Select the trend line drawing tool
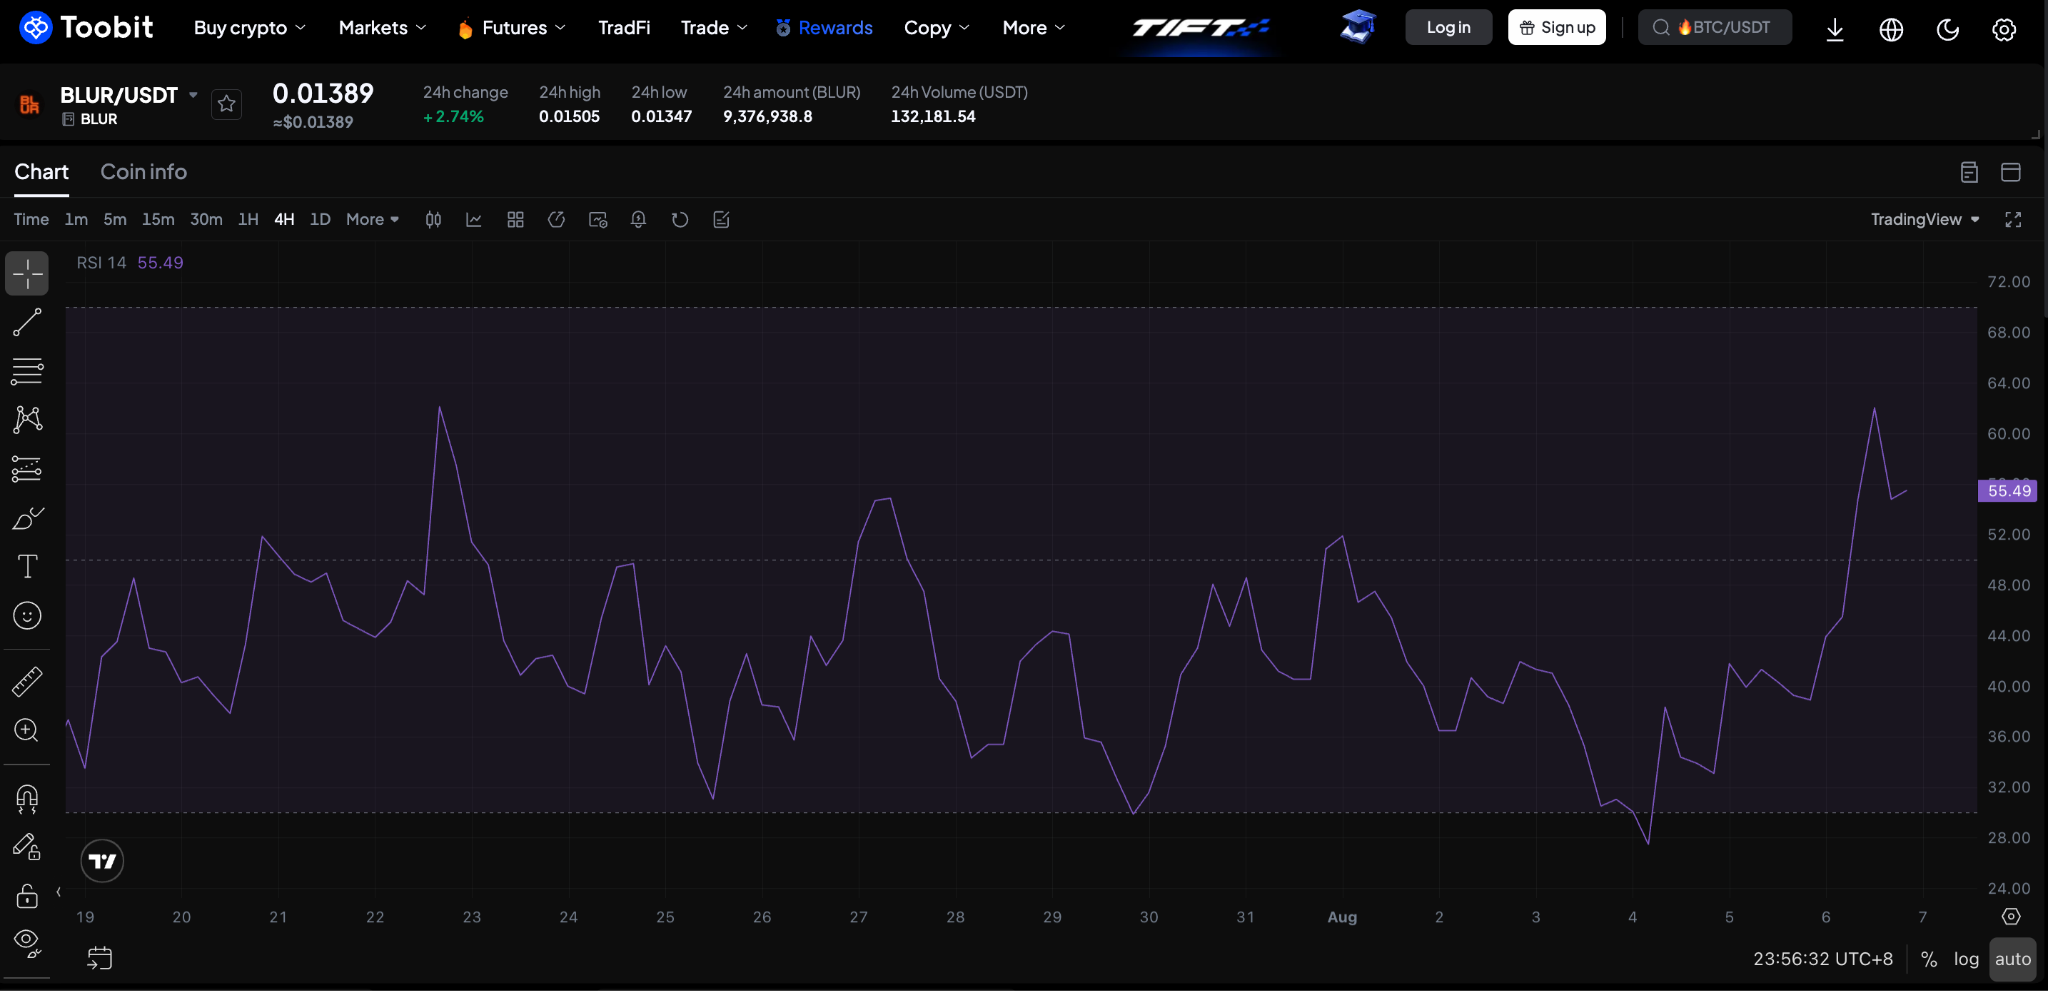 point(27,322)
